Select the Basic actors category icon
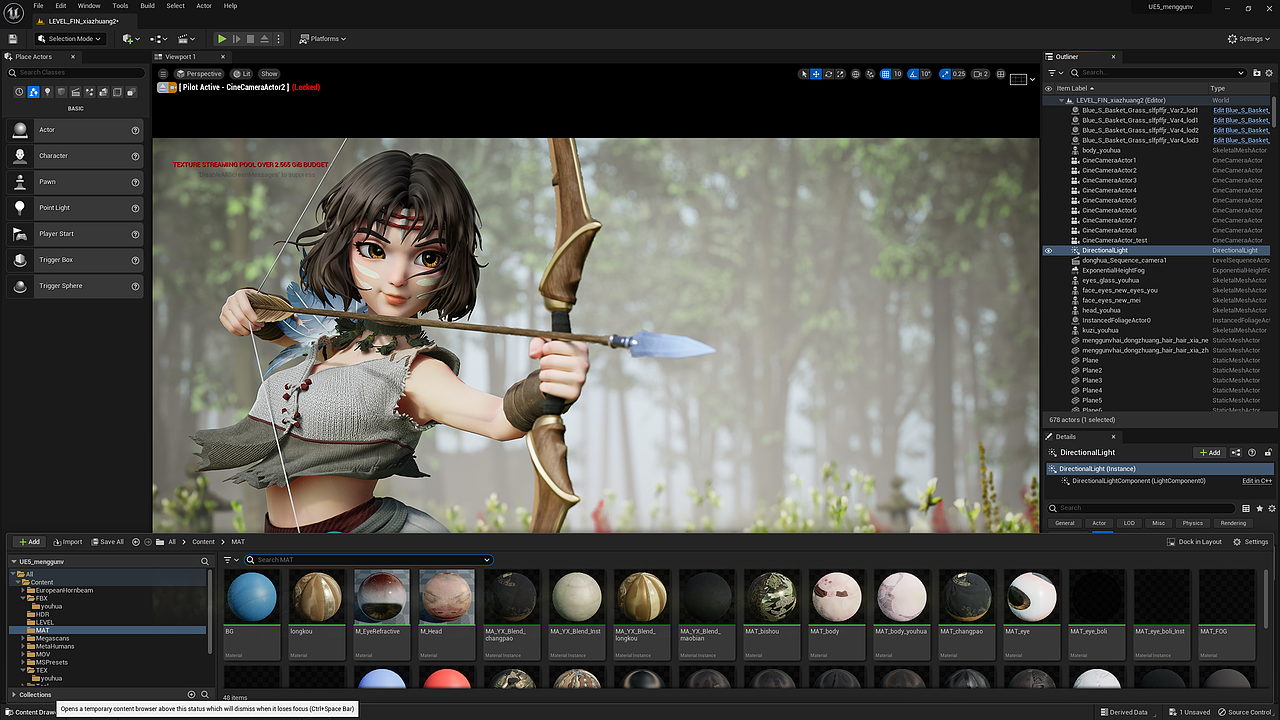This screenshot has width=1280, height=720. coord(33,92)
